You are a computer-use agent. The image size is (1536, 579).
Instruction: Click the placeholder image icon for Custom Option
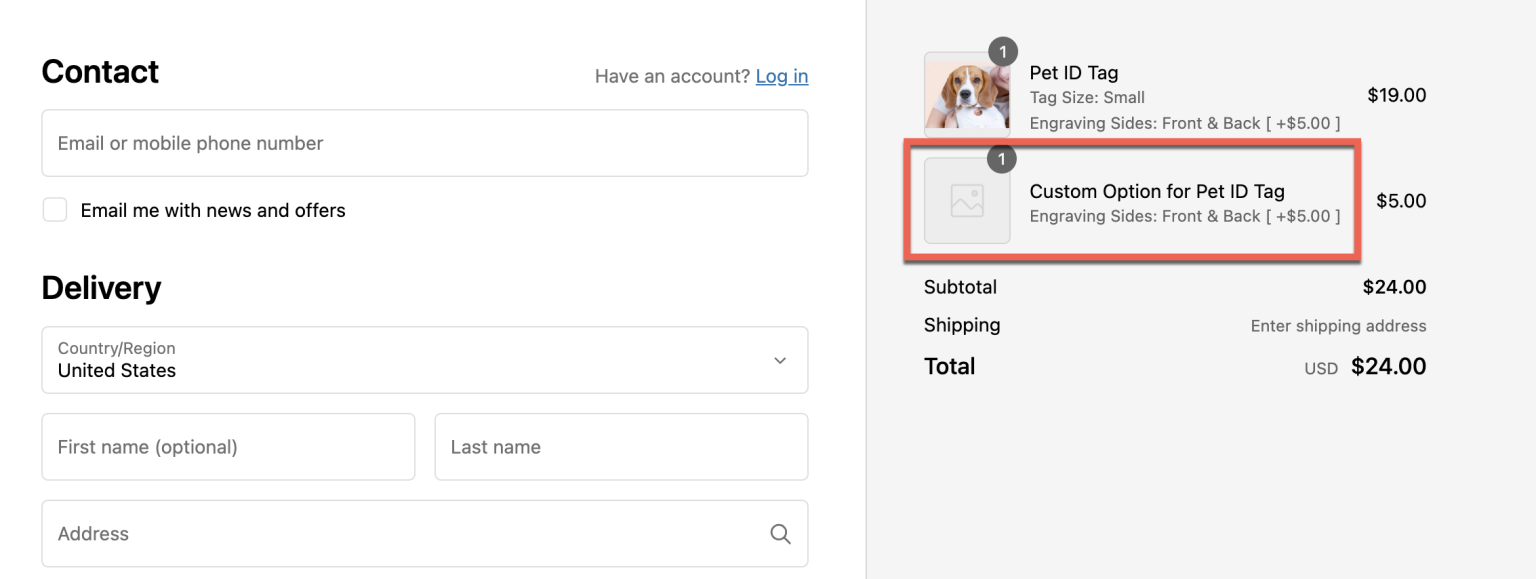click(967, 201)
